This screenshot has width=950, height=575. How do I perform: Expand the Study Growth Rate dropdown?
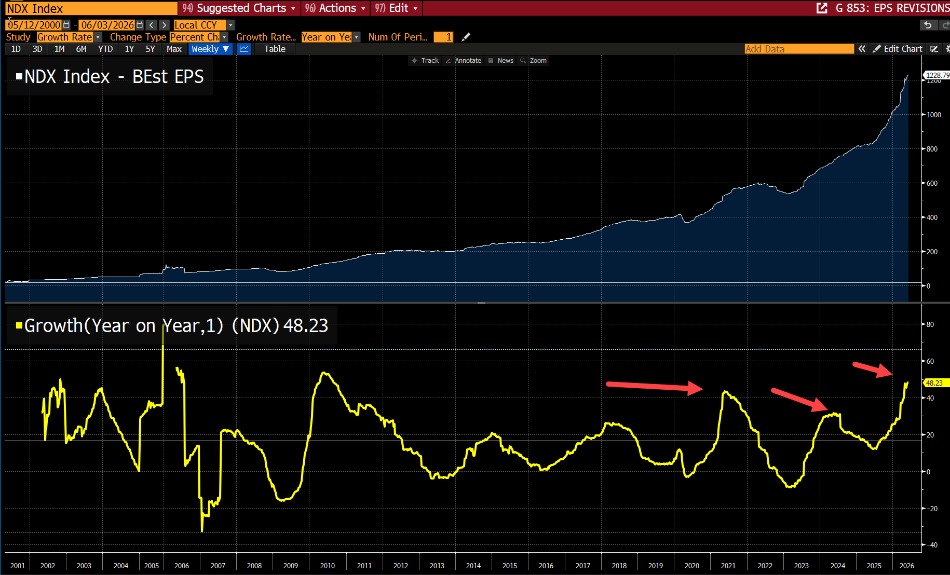point(98,37)
